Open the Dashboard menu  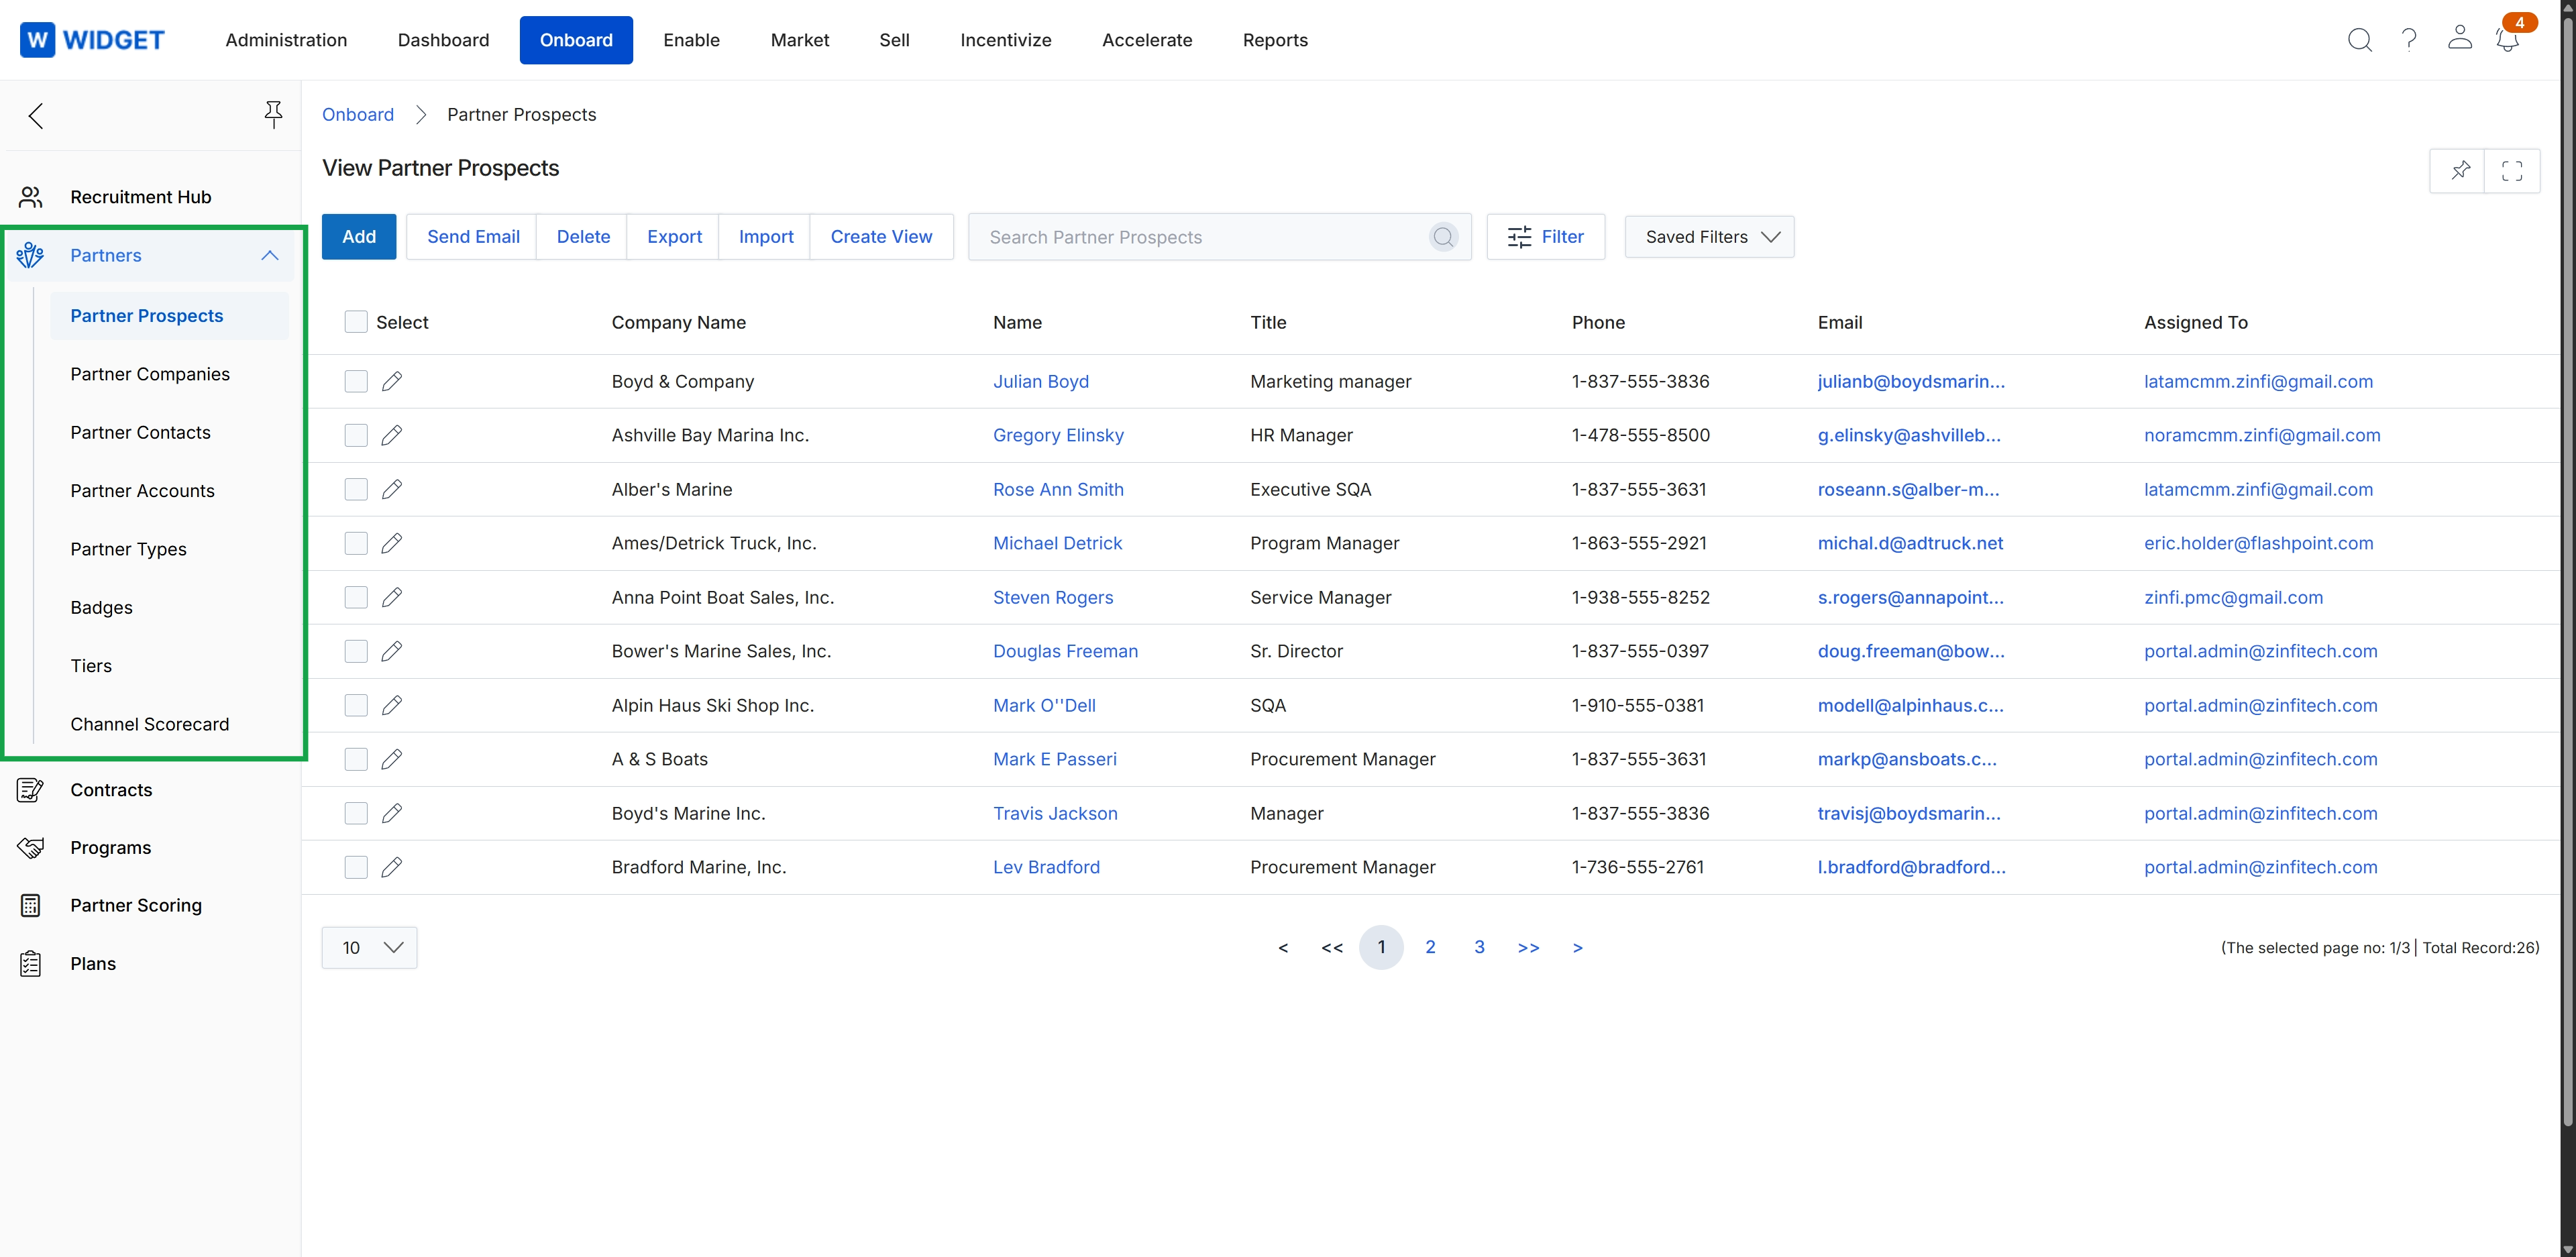(x=443, y=40)
